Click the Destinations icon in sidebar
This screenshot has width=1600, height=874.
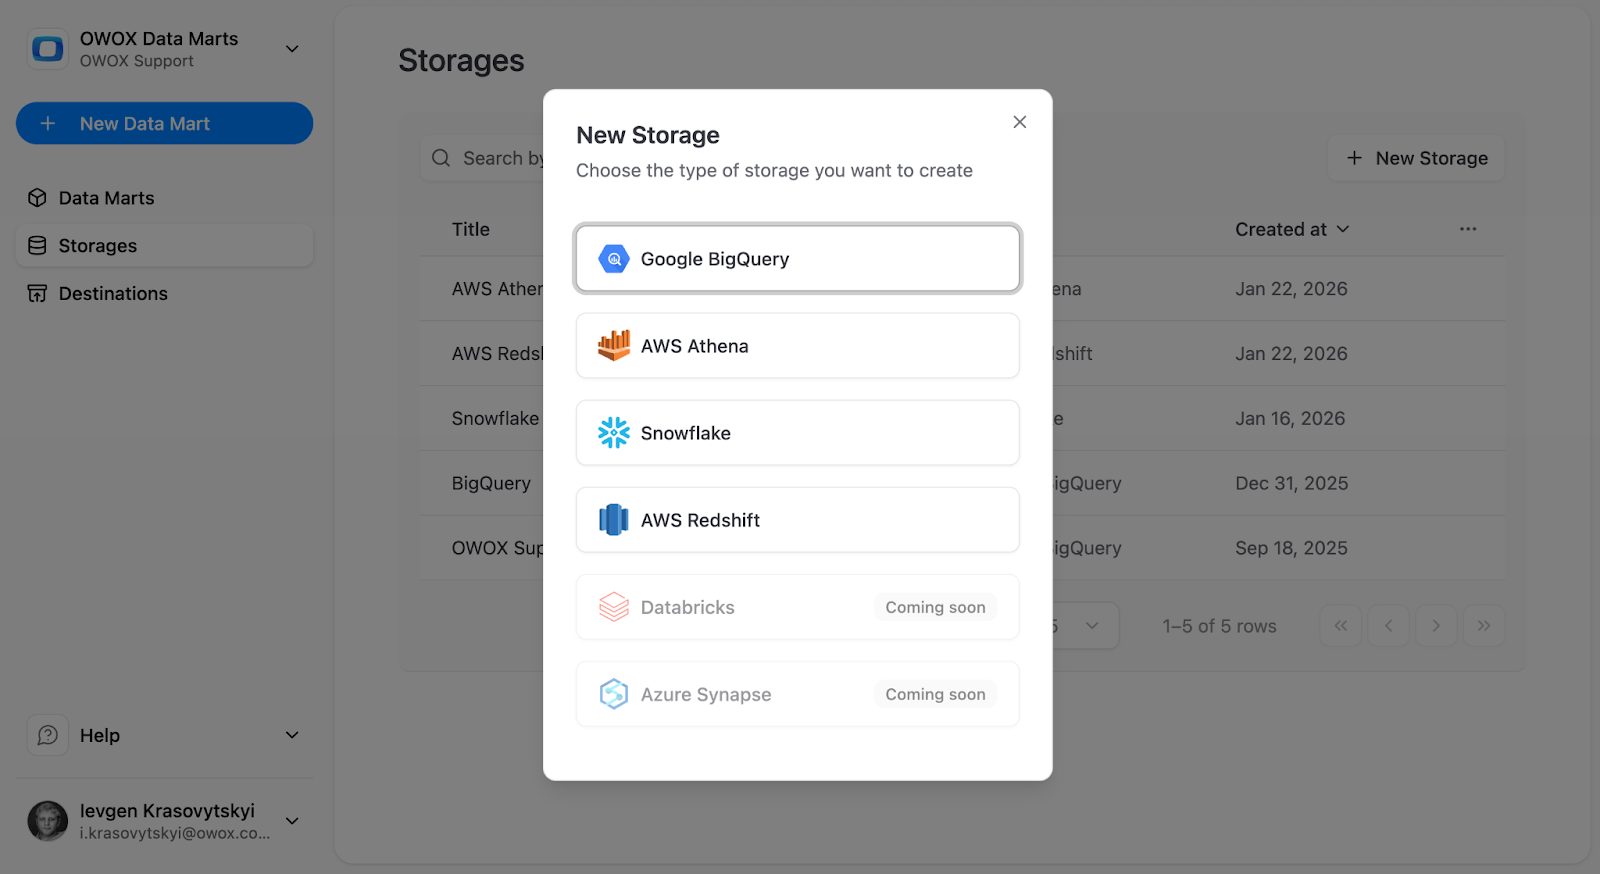(36, 293)
